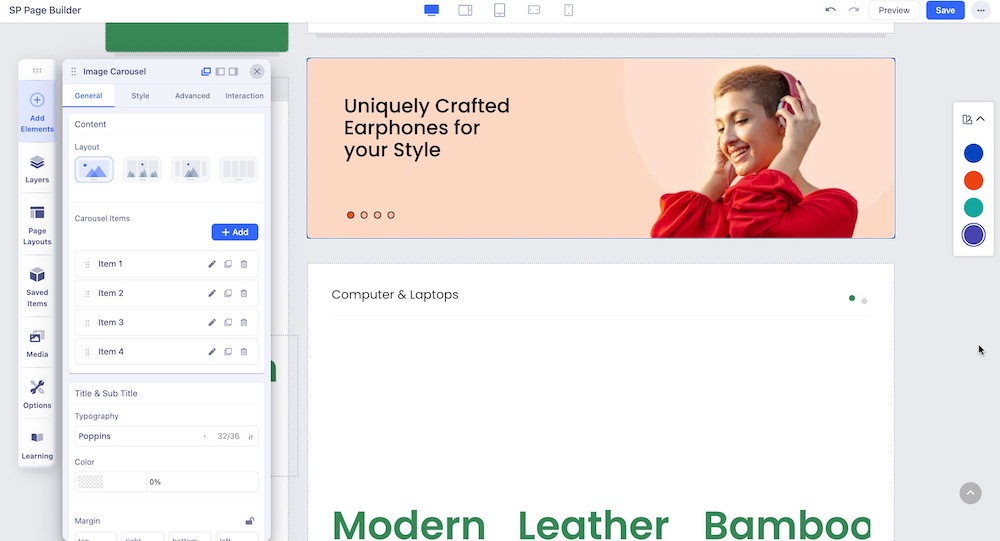Edit Item 1 with pencil icon
This screenshot has width=1000, height=541.
click(x=212, y=264)
